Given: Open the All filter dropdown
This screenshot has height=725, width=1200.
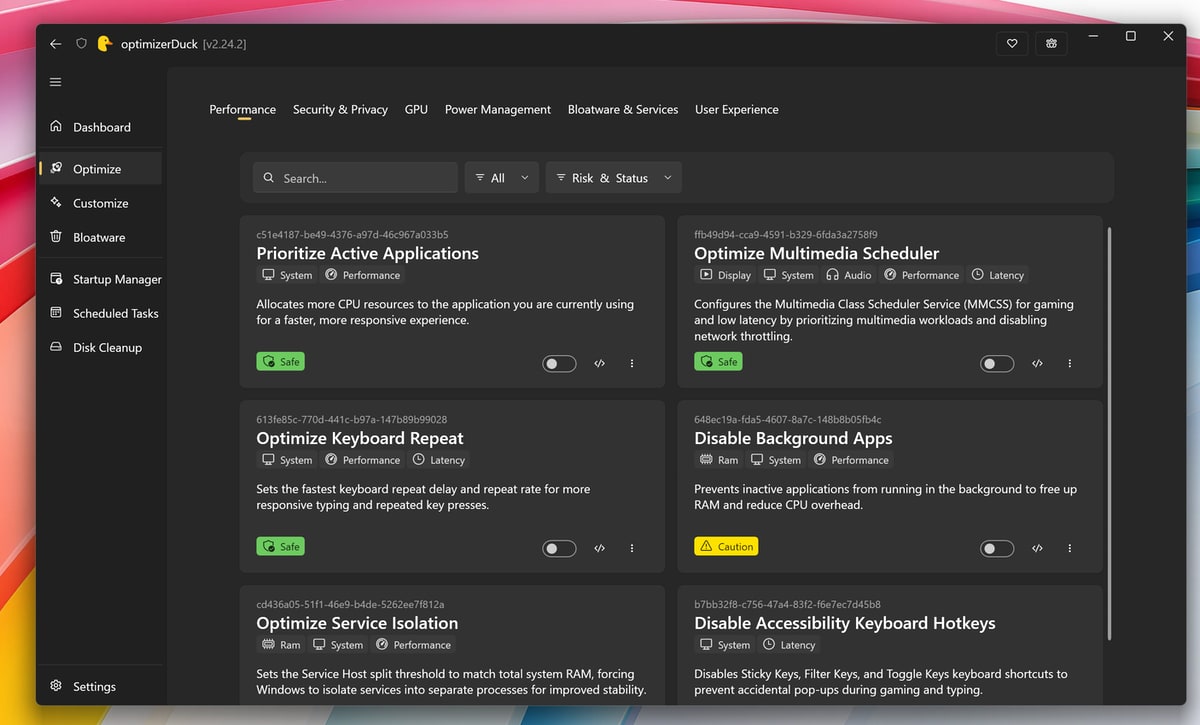Looking at the screenshot, I should click(x=502, y=178).
